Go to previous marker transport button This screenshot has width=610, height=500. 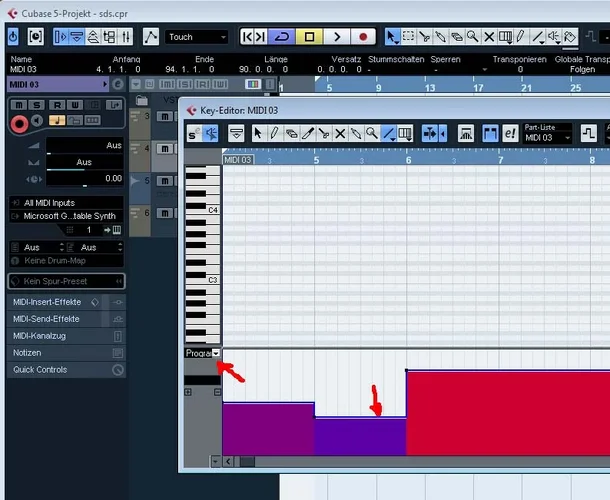click(247, 37)
